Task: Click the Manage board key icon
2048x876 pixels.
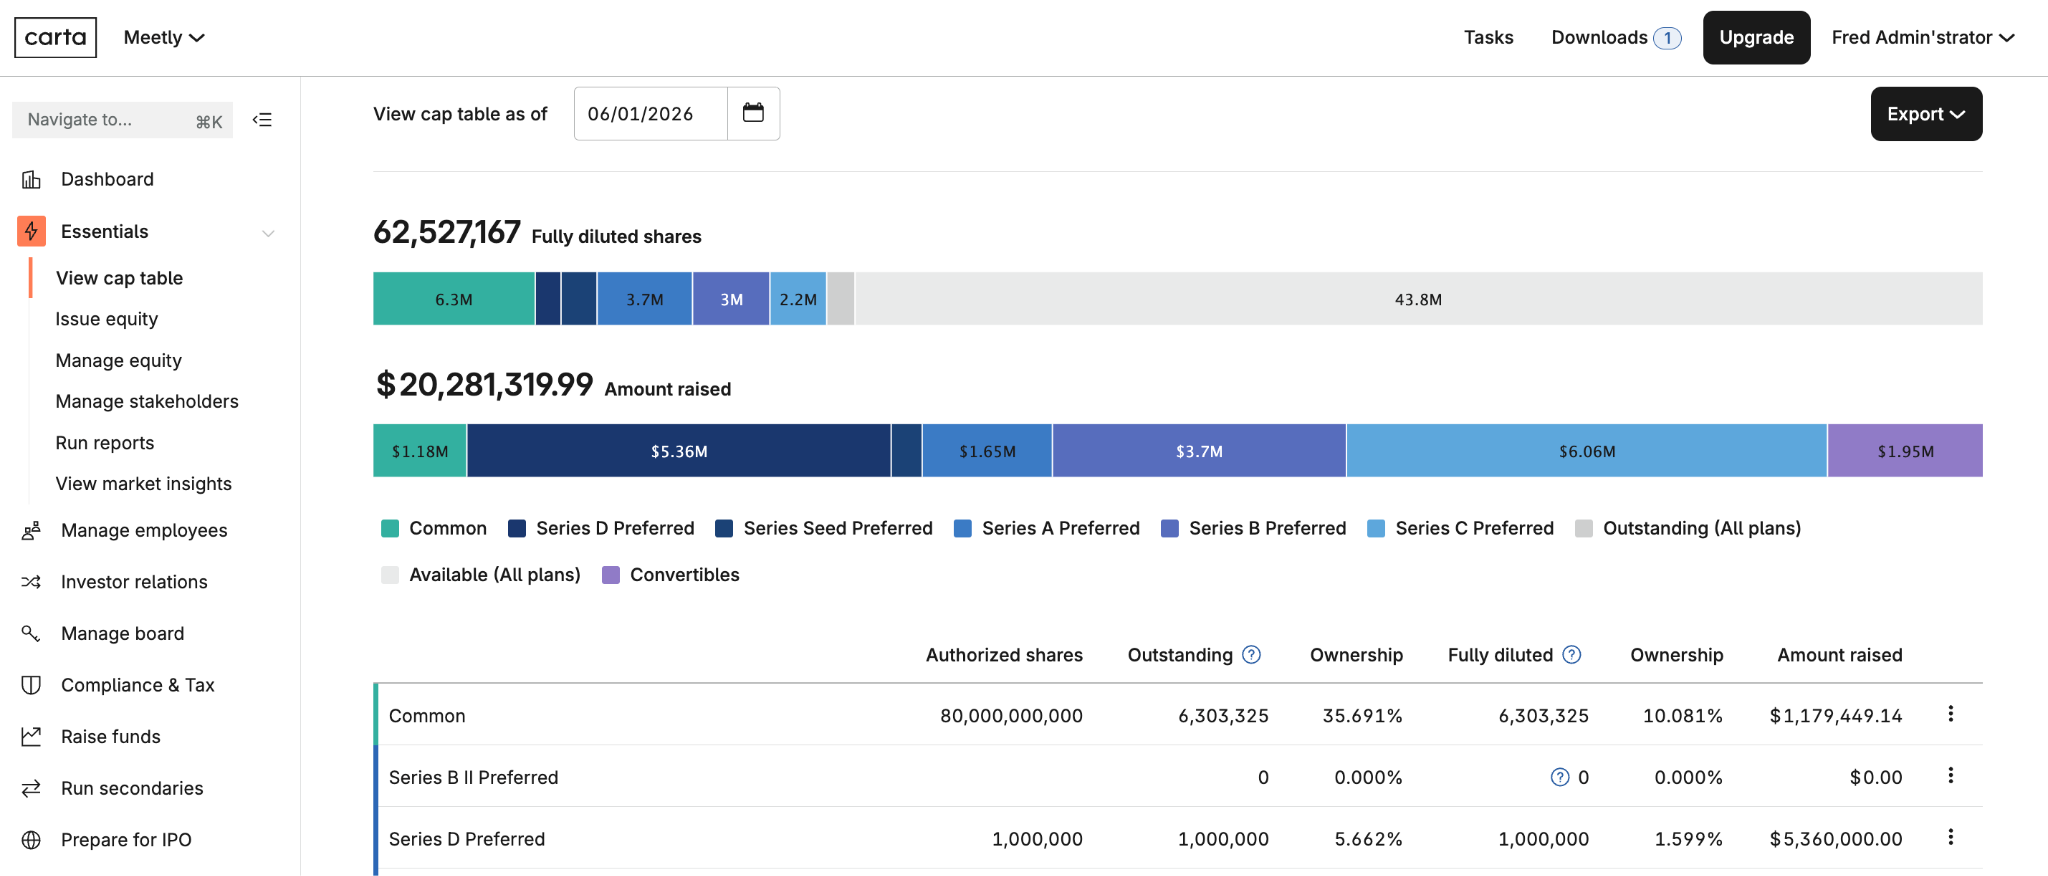Action: pos(31,633)
